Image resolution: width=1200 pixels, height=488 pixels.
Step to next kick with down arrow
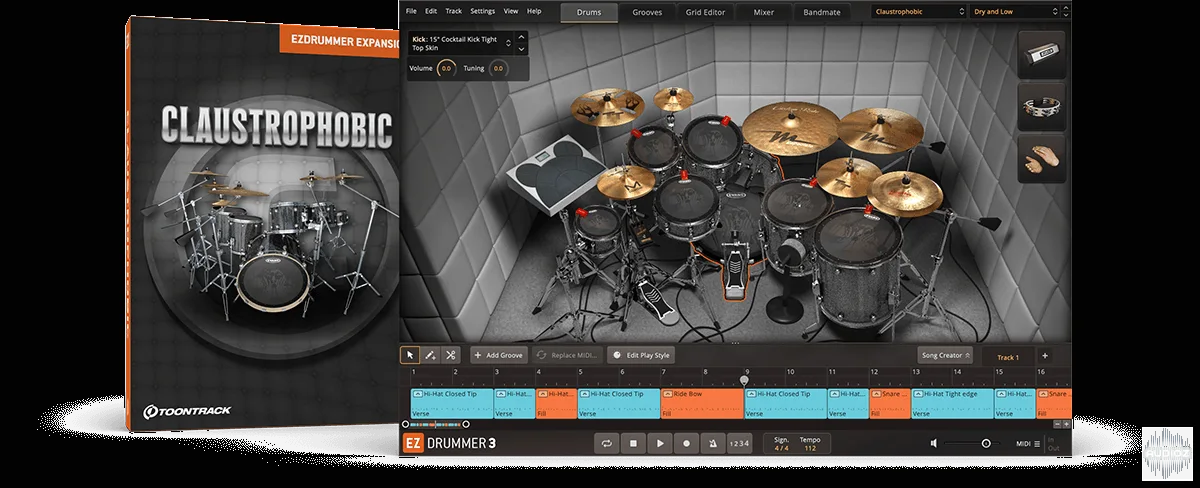(x=521, y=48)
